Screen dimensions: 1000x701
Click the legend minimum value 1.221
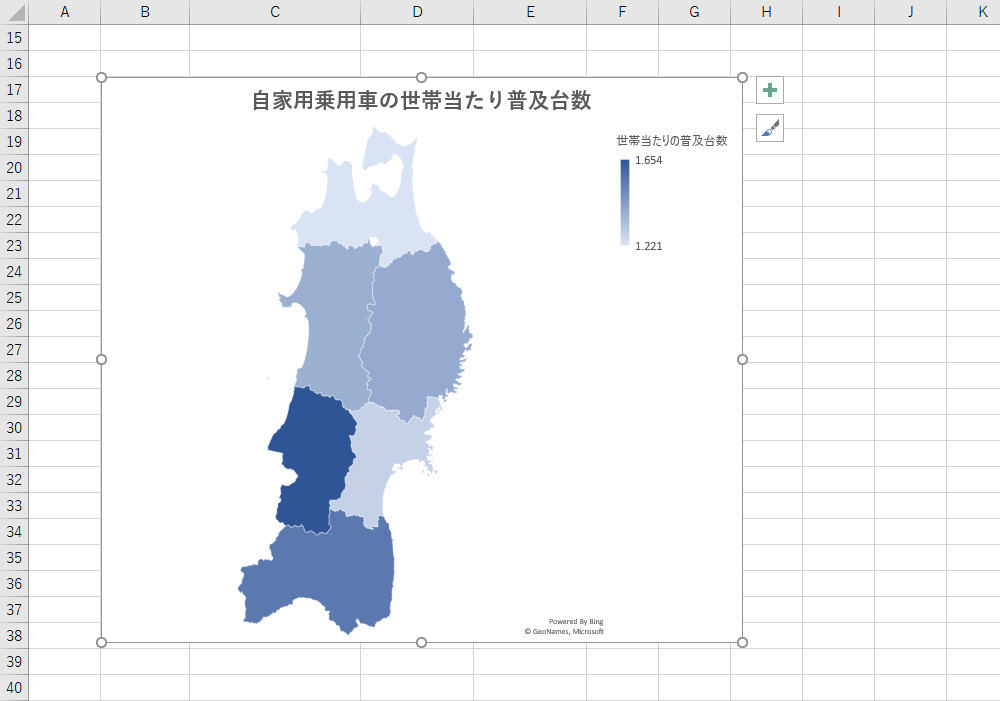[649, 246]
